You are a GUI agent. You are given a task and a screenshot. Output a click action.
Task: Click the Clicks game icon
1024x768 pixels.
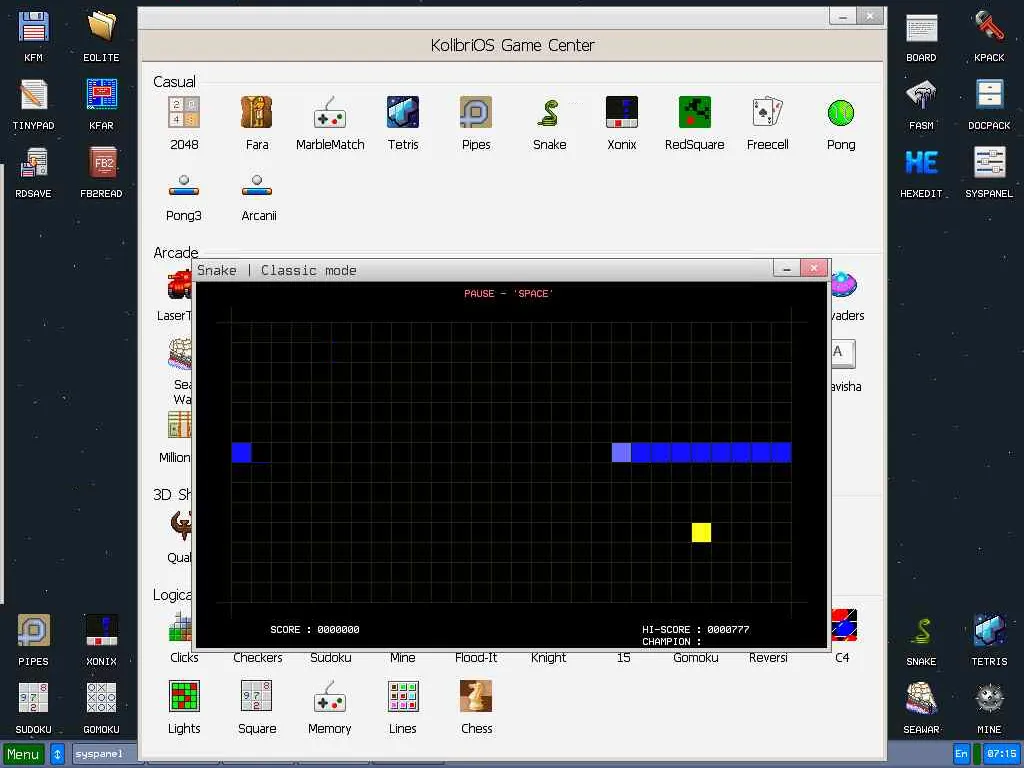181,626
